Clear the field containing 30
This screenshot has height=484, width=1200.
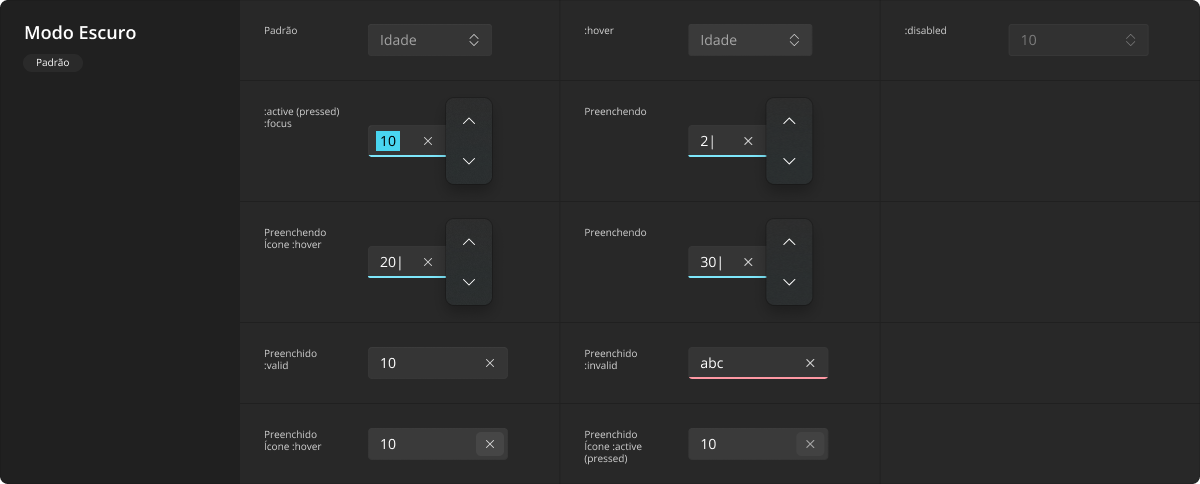(x=748, y=262)
